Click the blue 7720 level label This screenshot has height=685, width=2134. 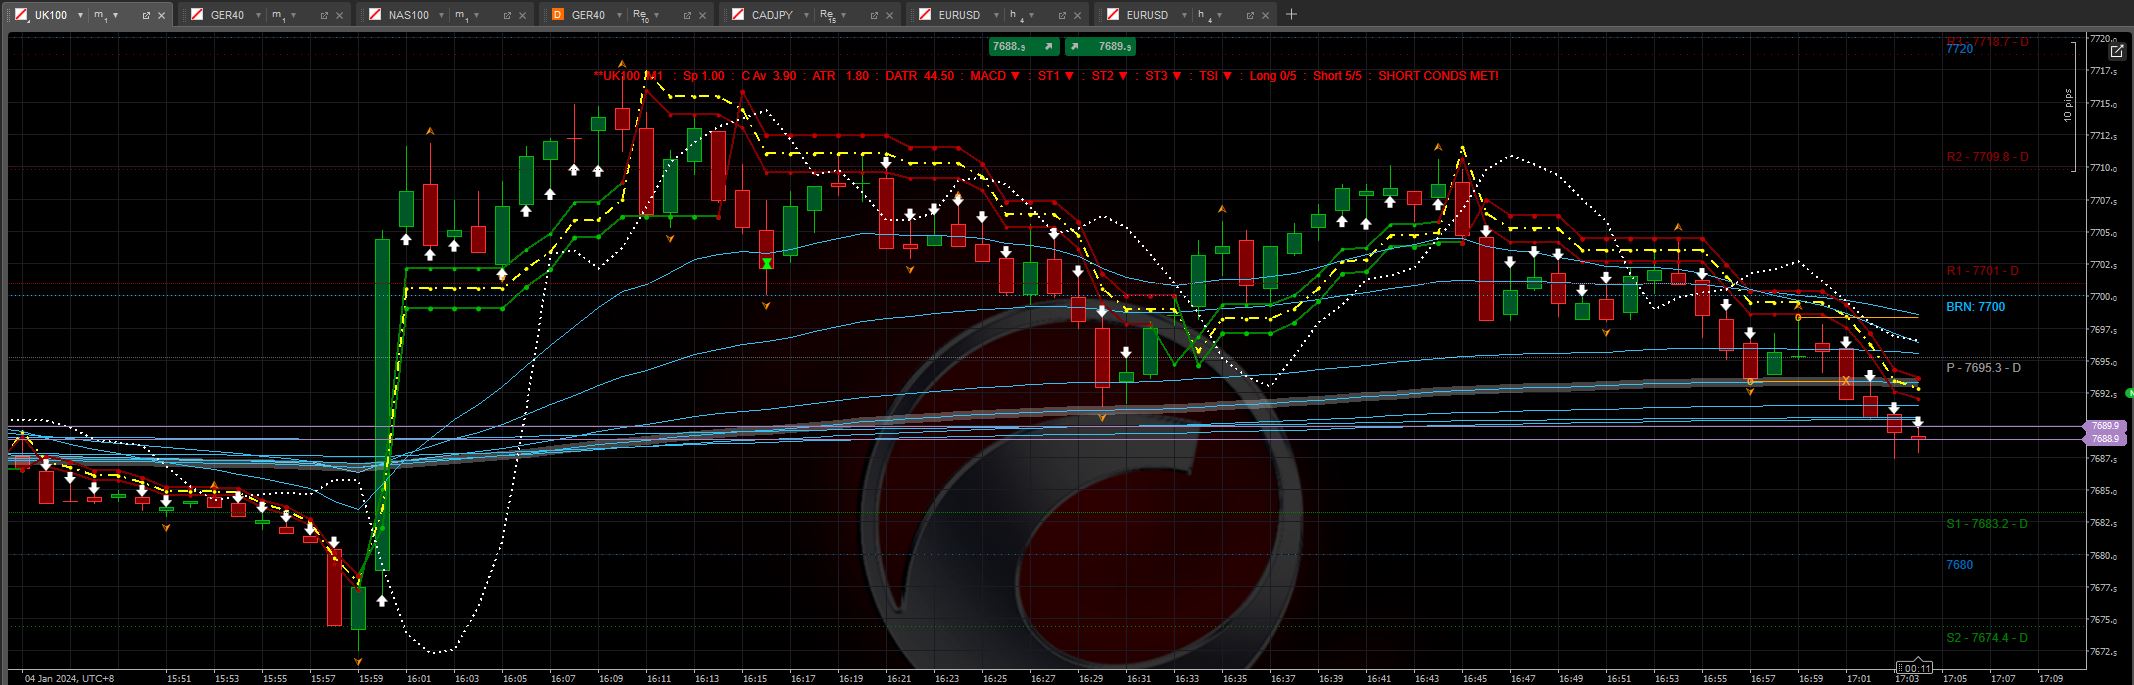[x=1959, y=48]
